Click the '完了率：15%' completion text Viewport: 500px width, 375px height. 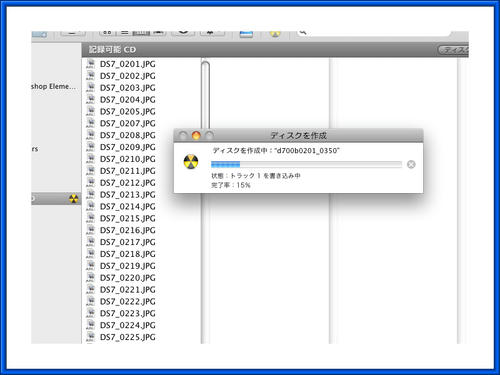[x=231, y=185]
